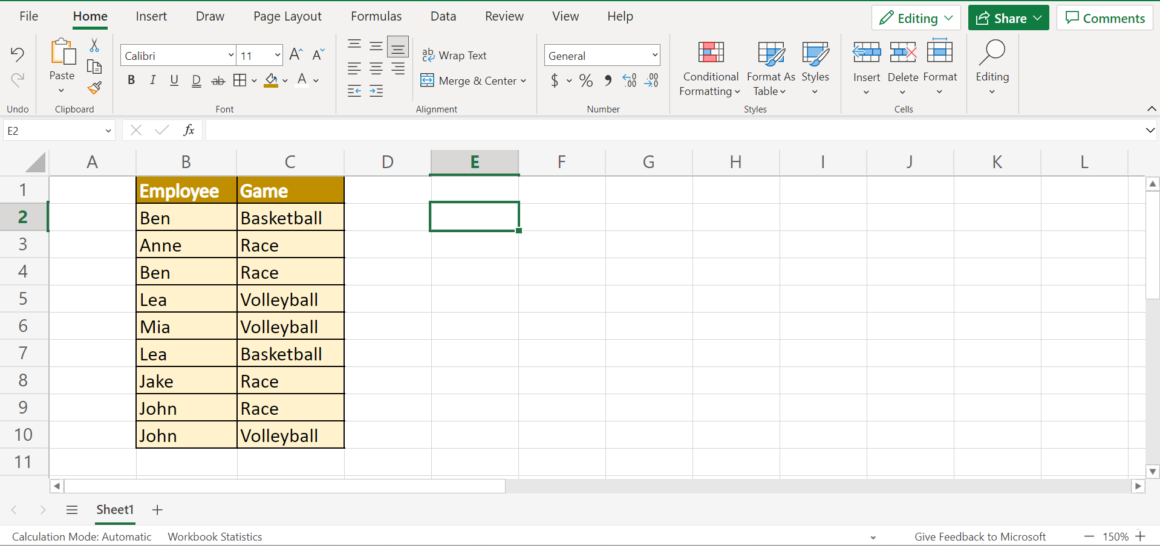Toggle Wrap Text for the cell

coord(454,56)
